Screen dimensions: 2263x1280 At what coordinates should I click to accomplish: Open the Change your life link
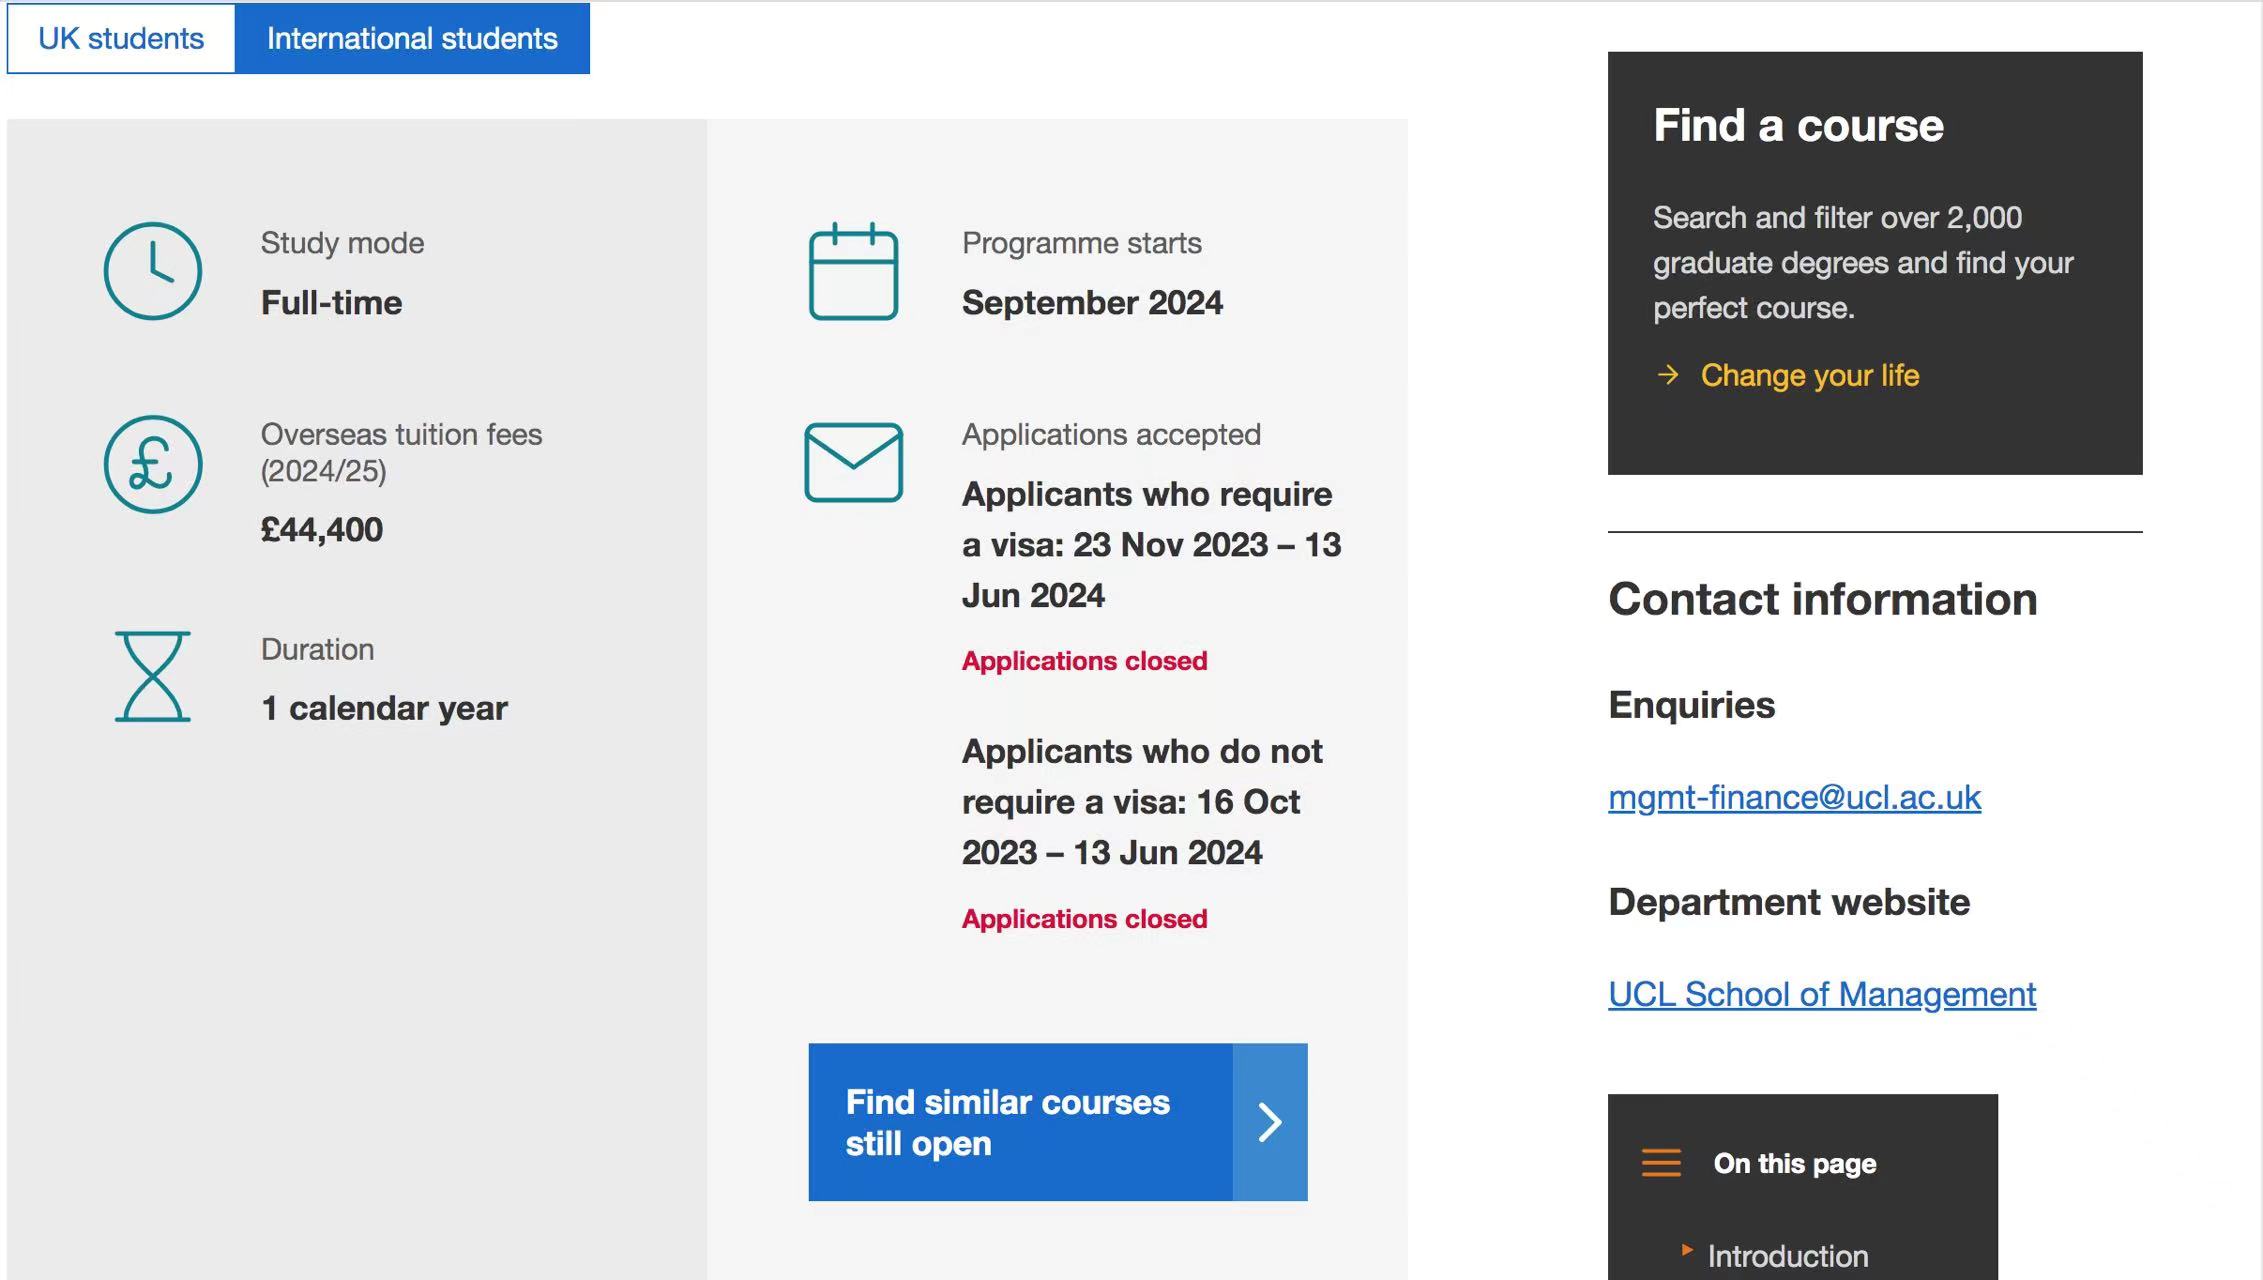pyautogui.click(x=1809, y=375)
